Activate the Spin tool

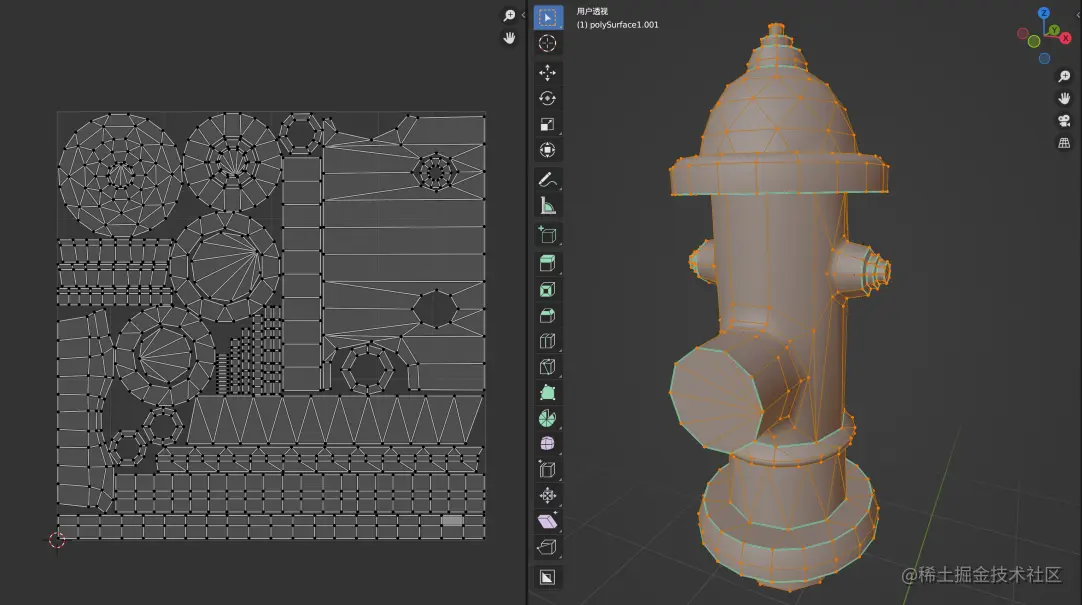click(548, 419)
